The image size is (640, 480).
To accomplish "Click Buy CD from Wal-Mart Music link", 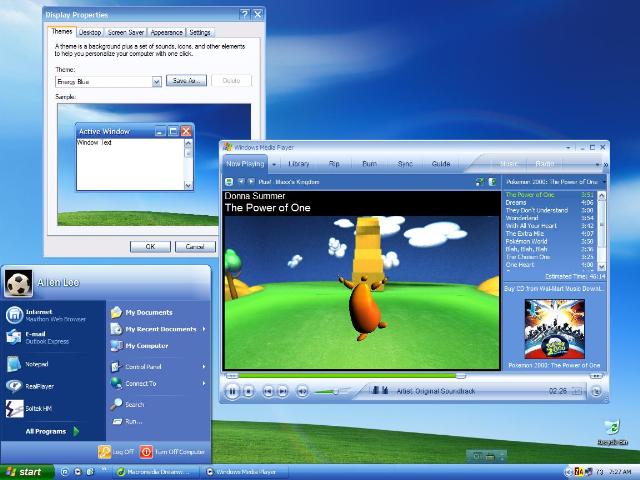I will 554,289.
